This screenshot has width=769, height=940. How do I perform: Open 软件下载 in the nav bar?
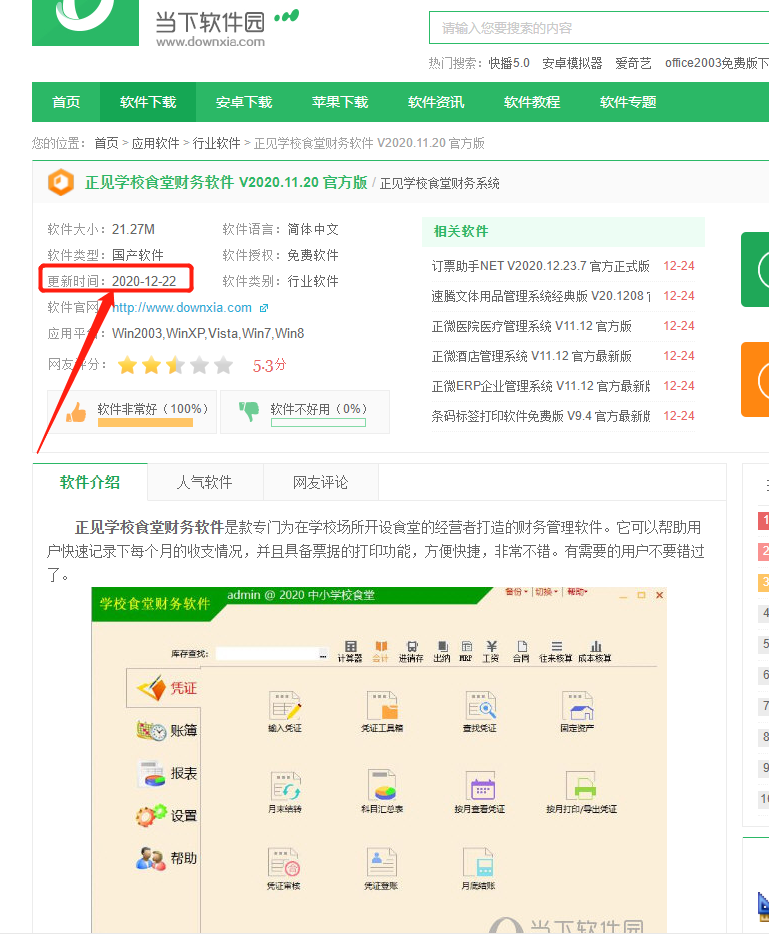pyautogui.click(x=148, y=102)
